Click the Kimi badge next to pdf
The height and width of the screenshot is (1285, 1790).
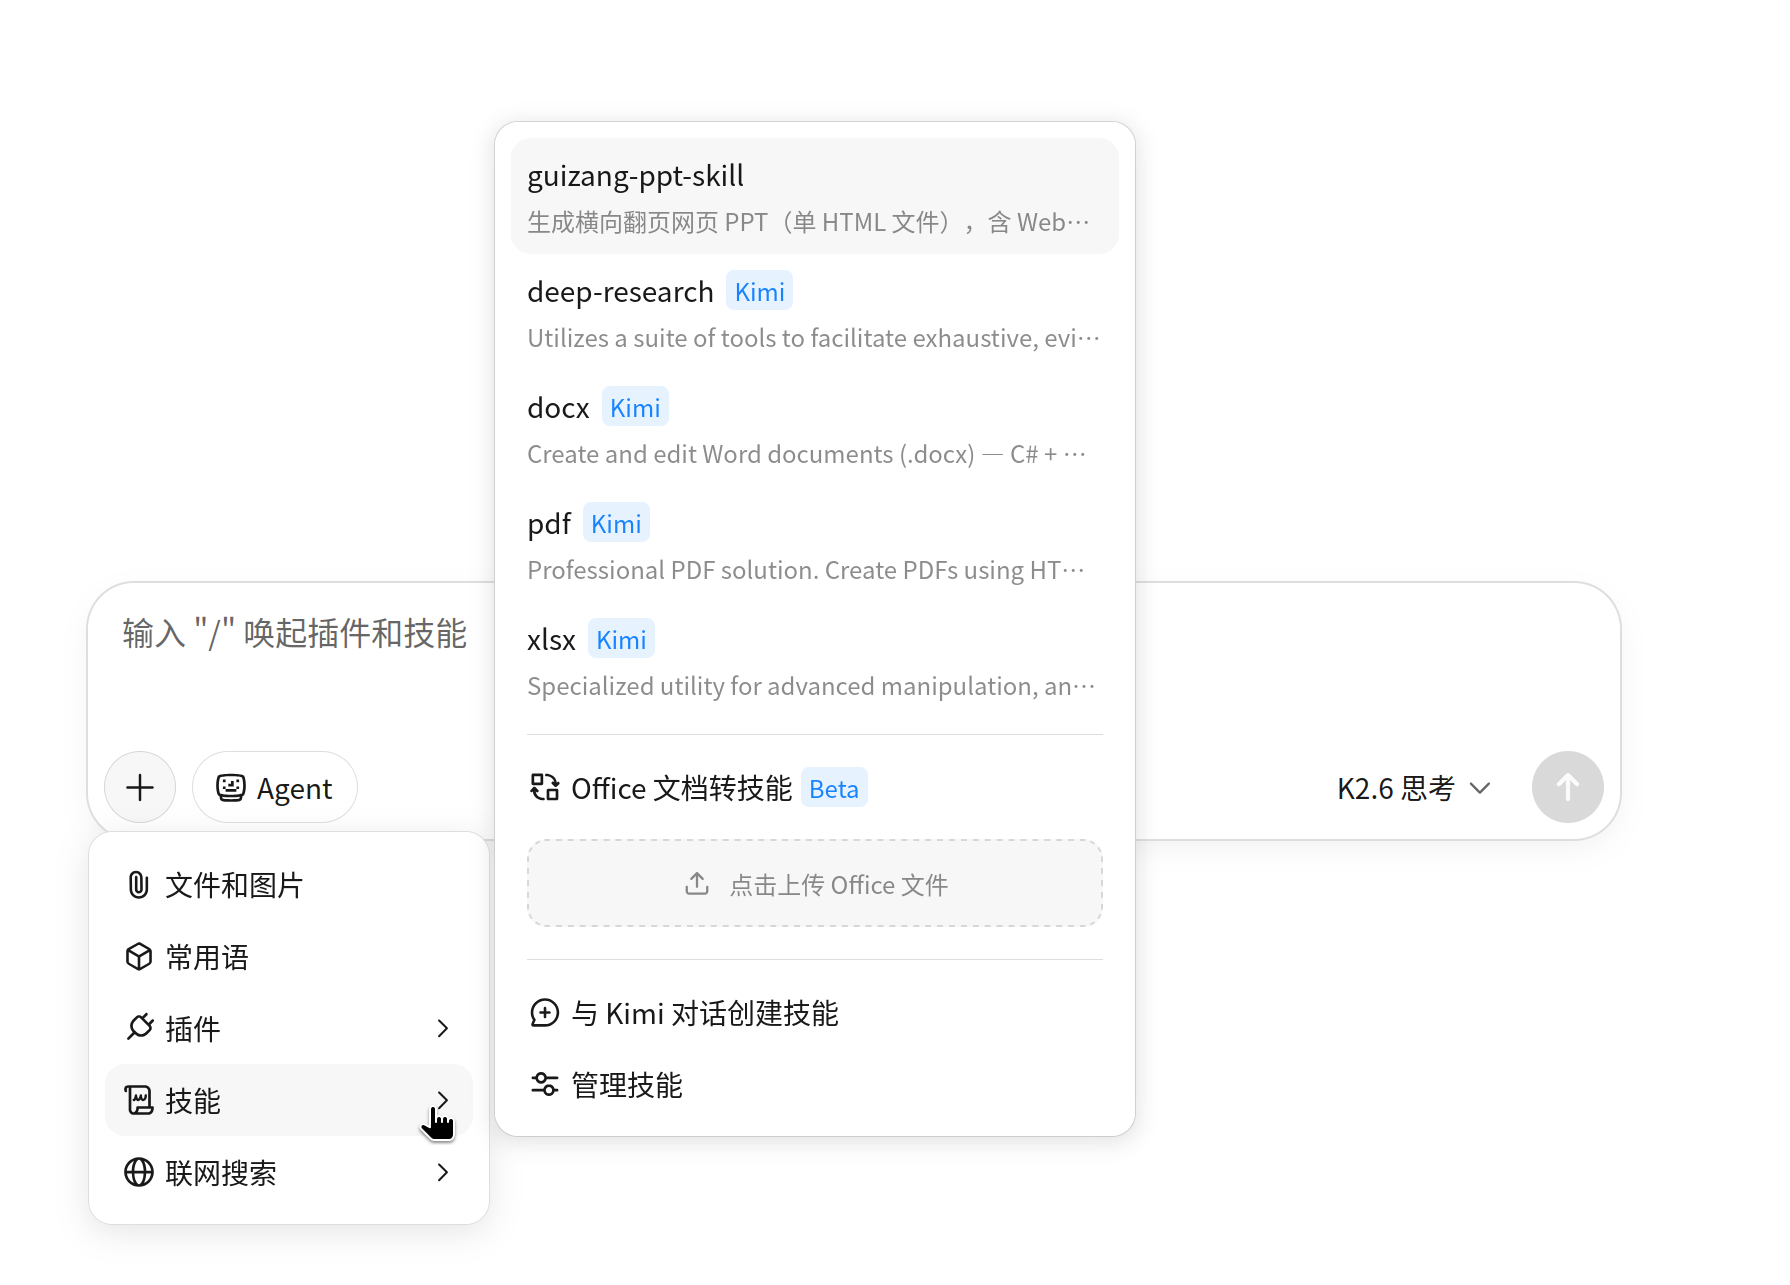click(x=616, y=523)
